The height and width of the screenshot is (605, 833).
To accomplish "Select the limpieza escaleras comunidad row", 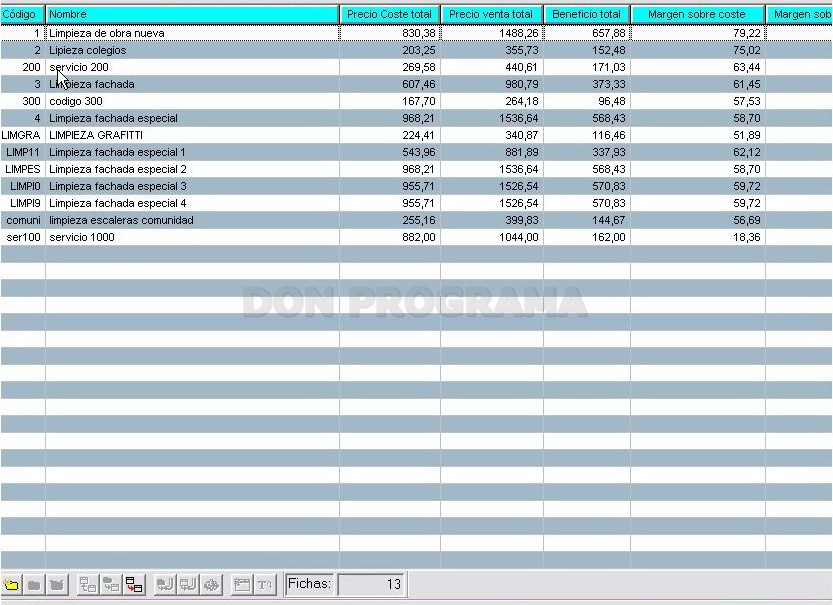I will (x=416, y=220).
